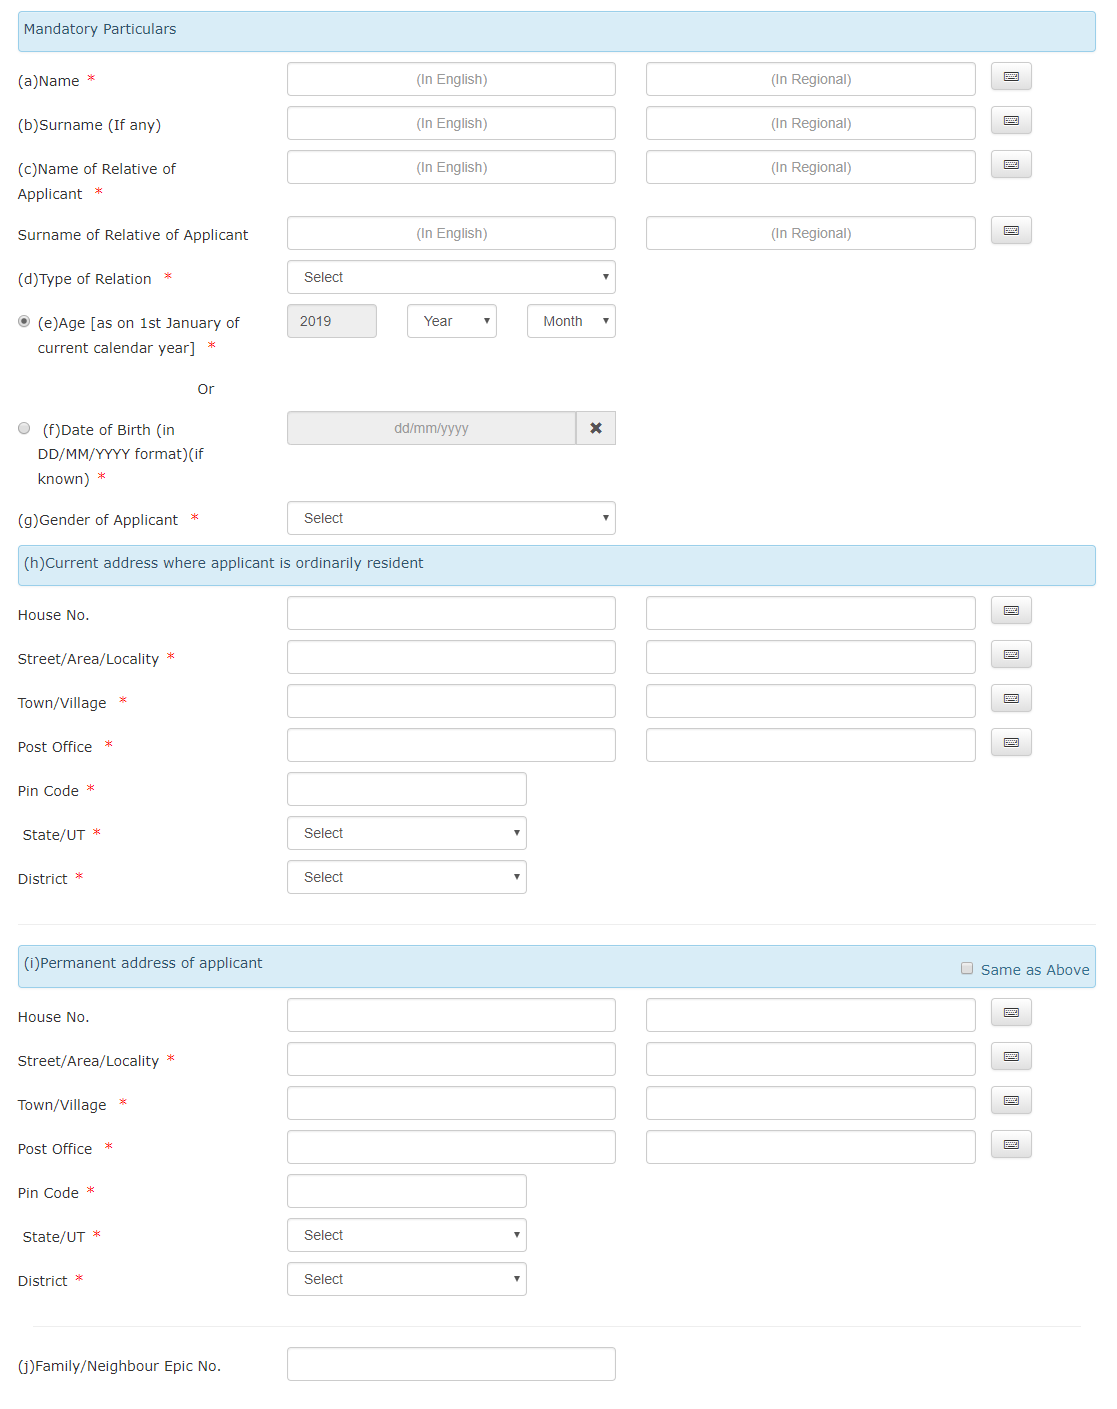1117x1409 pixels.
Task: Click the Family/Neighbour Epic No. input field
Action: pos(450,1363)
